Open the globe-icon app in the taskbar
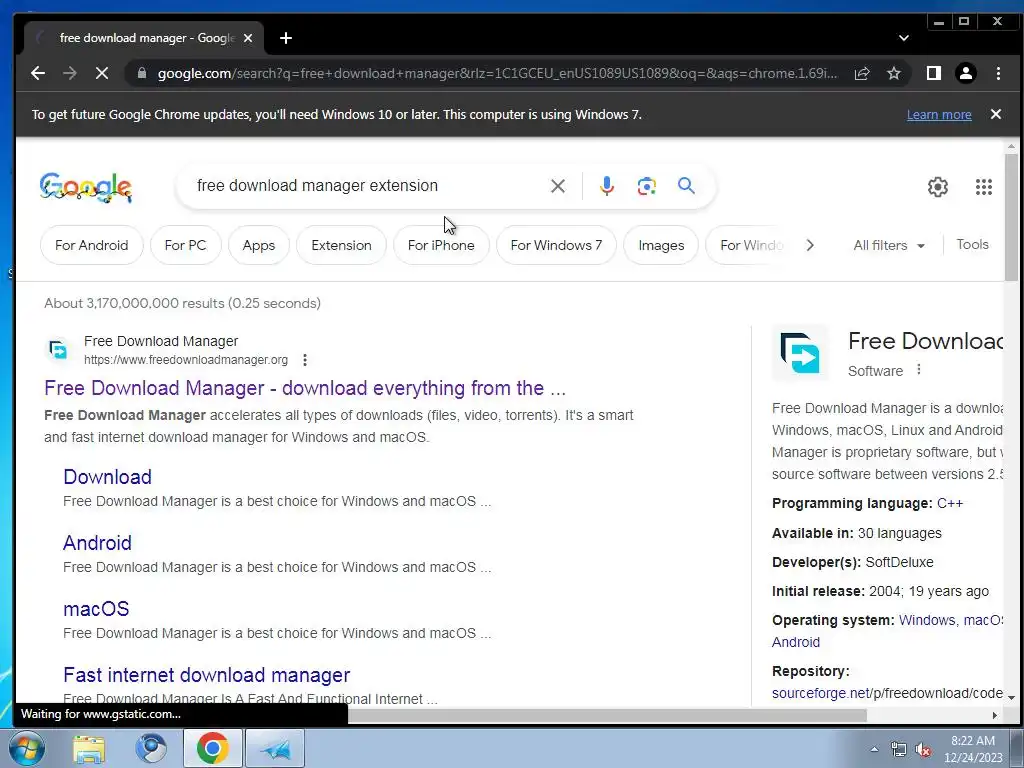This screenshot has height=768, width=1024. point(151,748)
